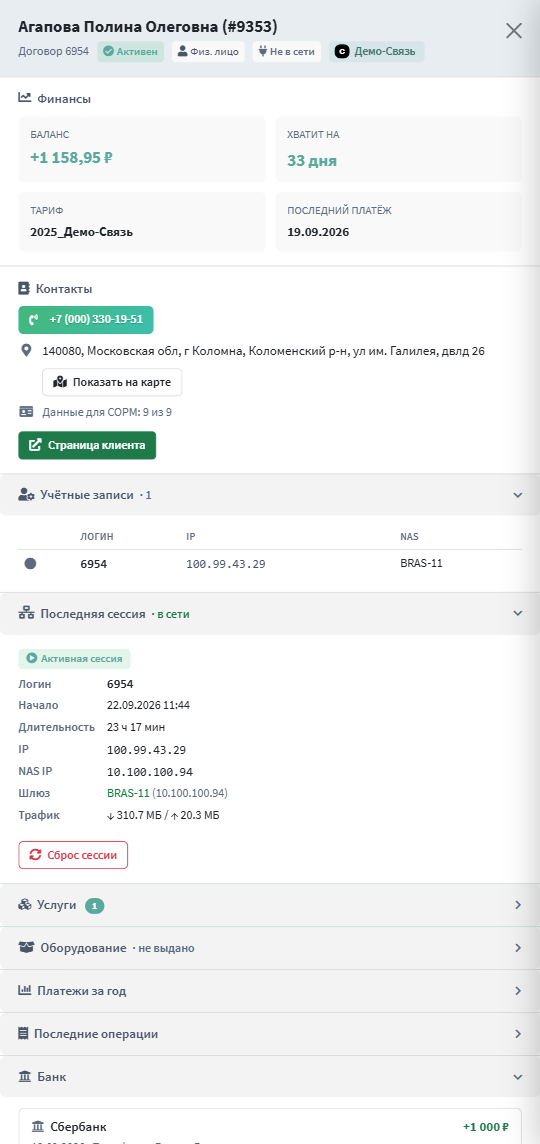540x1144 pixels.
Task: Click the Демо-Связь operator badge
Action: coord(377,52)
